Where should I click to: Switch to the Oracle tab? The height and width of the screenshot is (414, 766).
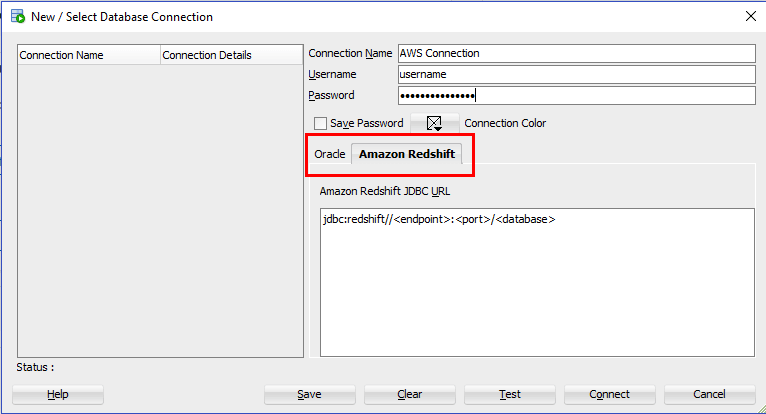pos(330,154)
